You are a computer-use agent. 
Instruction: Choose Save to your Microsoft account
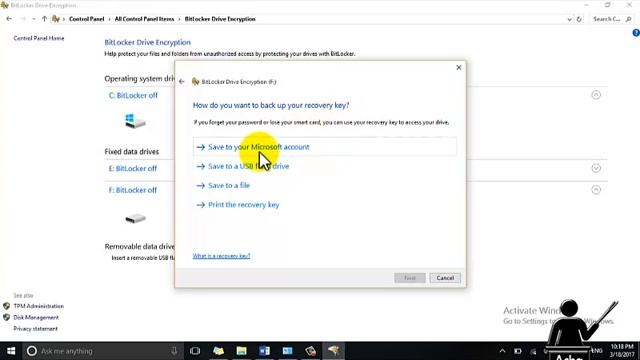(x=325, y=147)
